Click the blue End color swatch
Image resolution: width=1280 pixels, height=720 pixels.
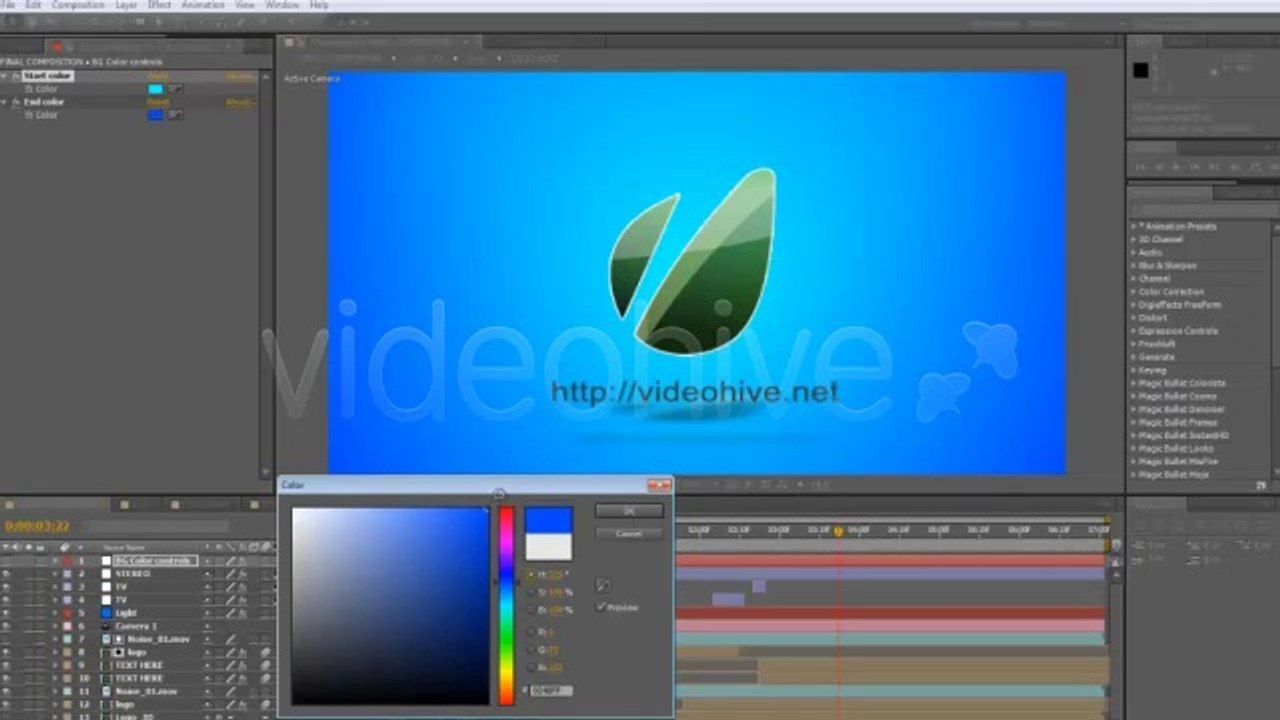pos(156,115)
